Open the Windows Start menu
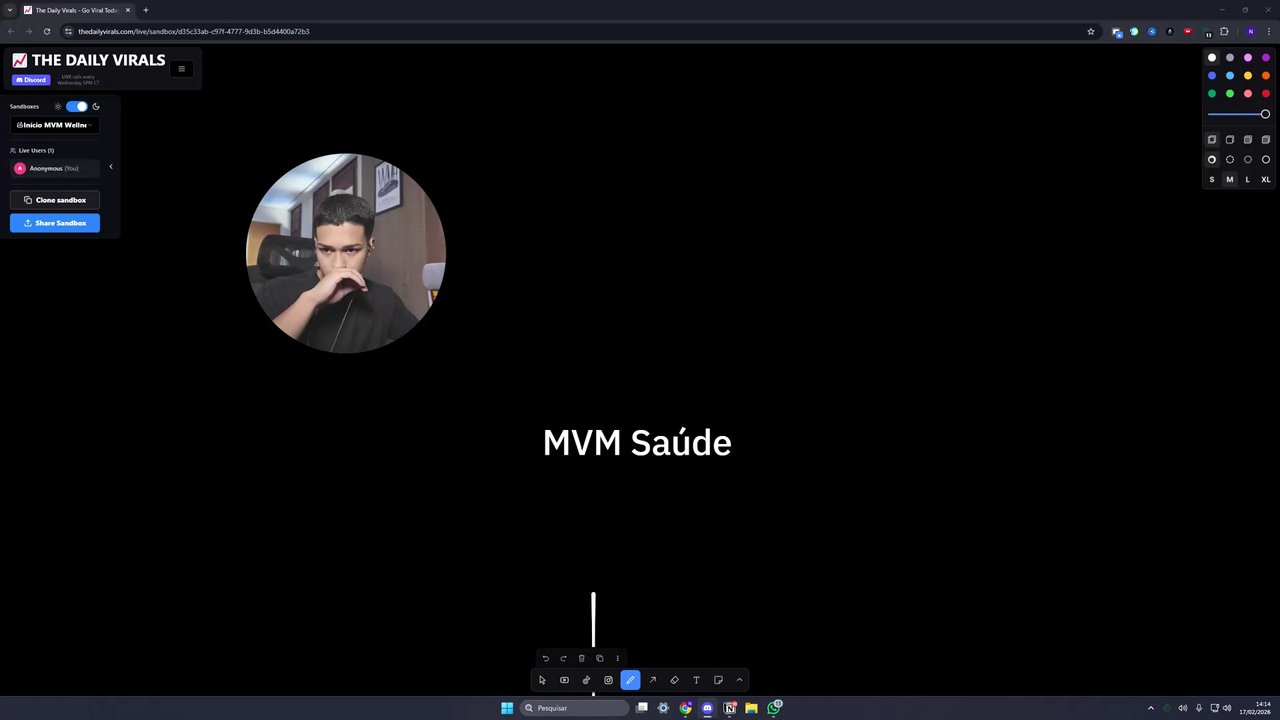Screen dimensions: 1280x720 (x=507, y=708)
